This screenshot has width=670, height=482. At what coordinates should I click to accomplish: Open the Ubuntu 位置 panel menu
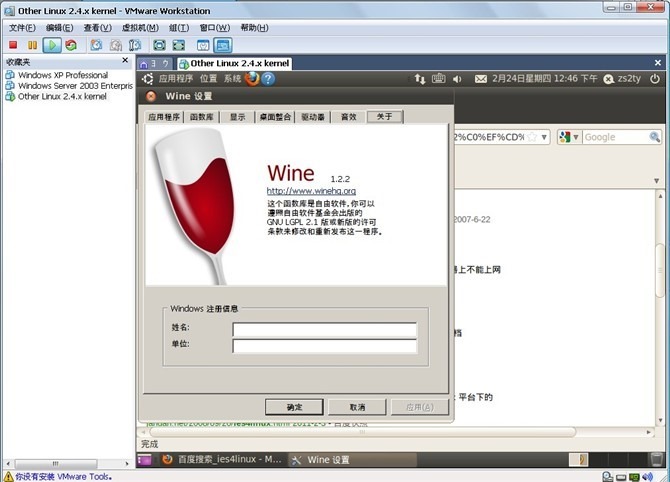click(x=209, y=79)
